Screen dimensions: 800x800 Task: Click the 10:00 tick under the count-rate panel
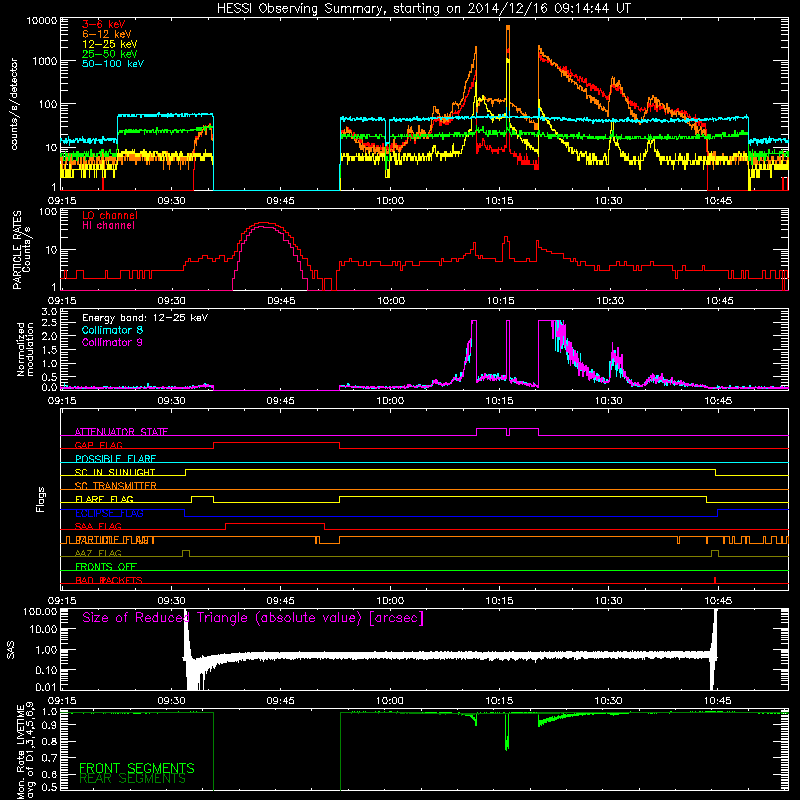390,201
